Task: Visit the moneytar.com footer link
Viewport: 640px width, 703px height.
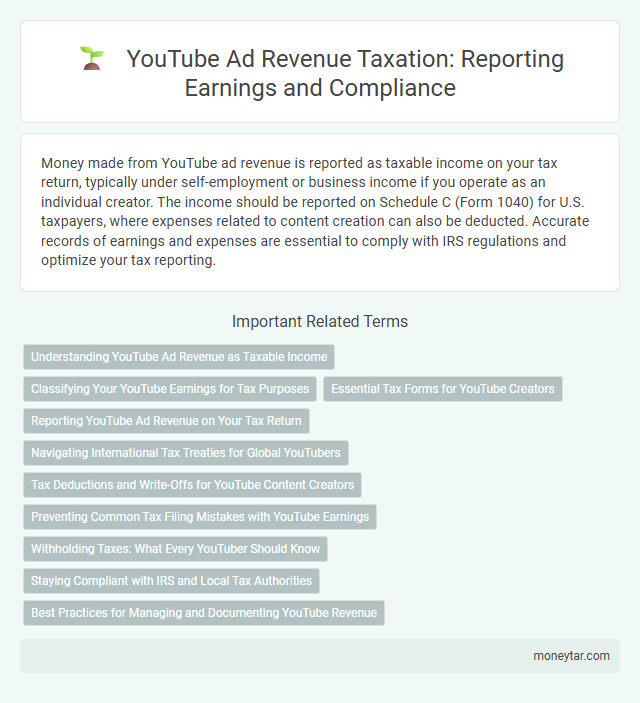Action: pos(571,656)
